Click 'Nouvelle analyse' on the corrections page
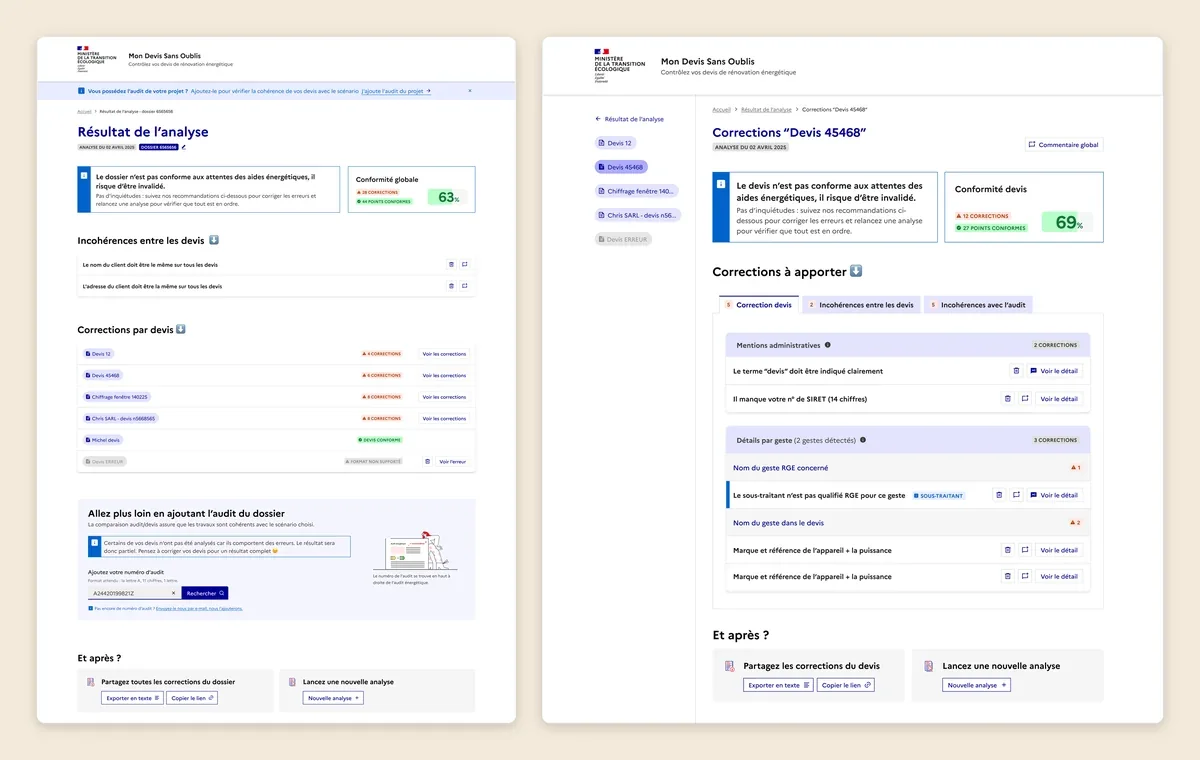The width and height of the screenshot is (1200, 760). 976,685
